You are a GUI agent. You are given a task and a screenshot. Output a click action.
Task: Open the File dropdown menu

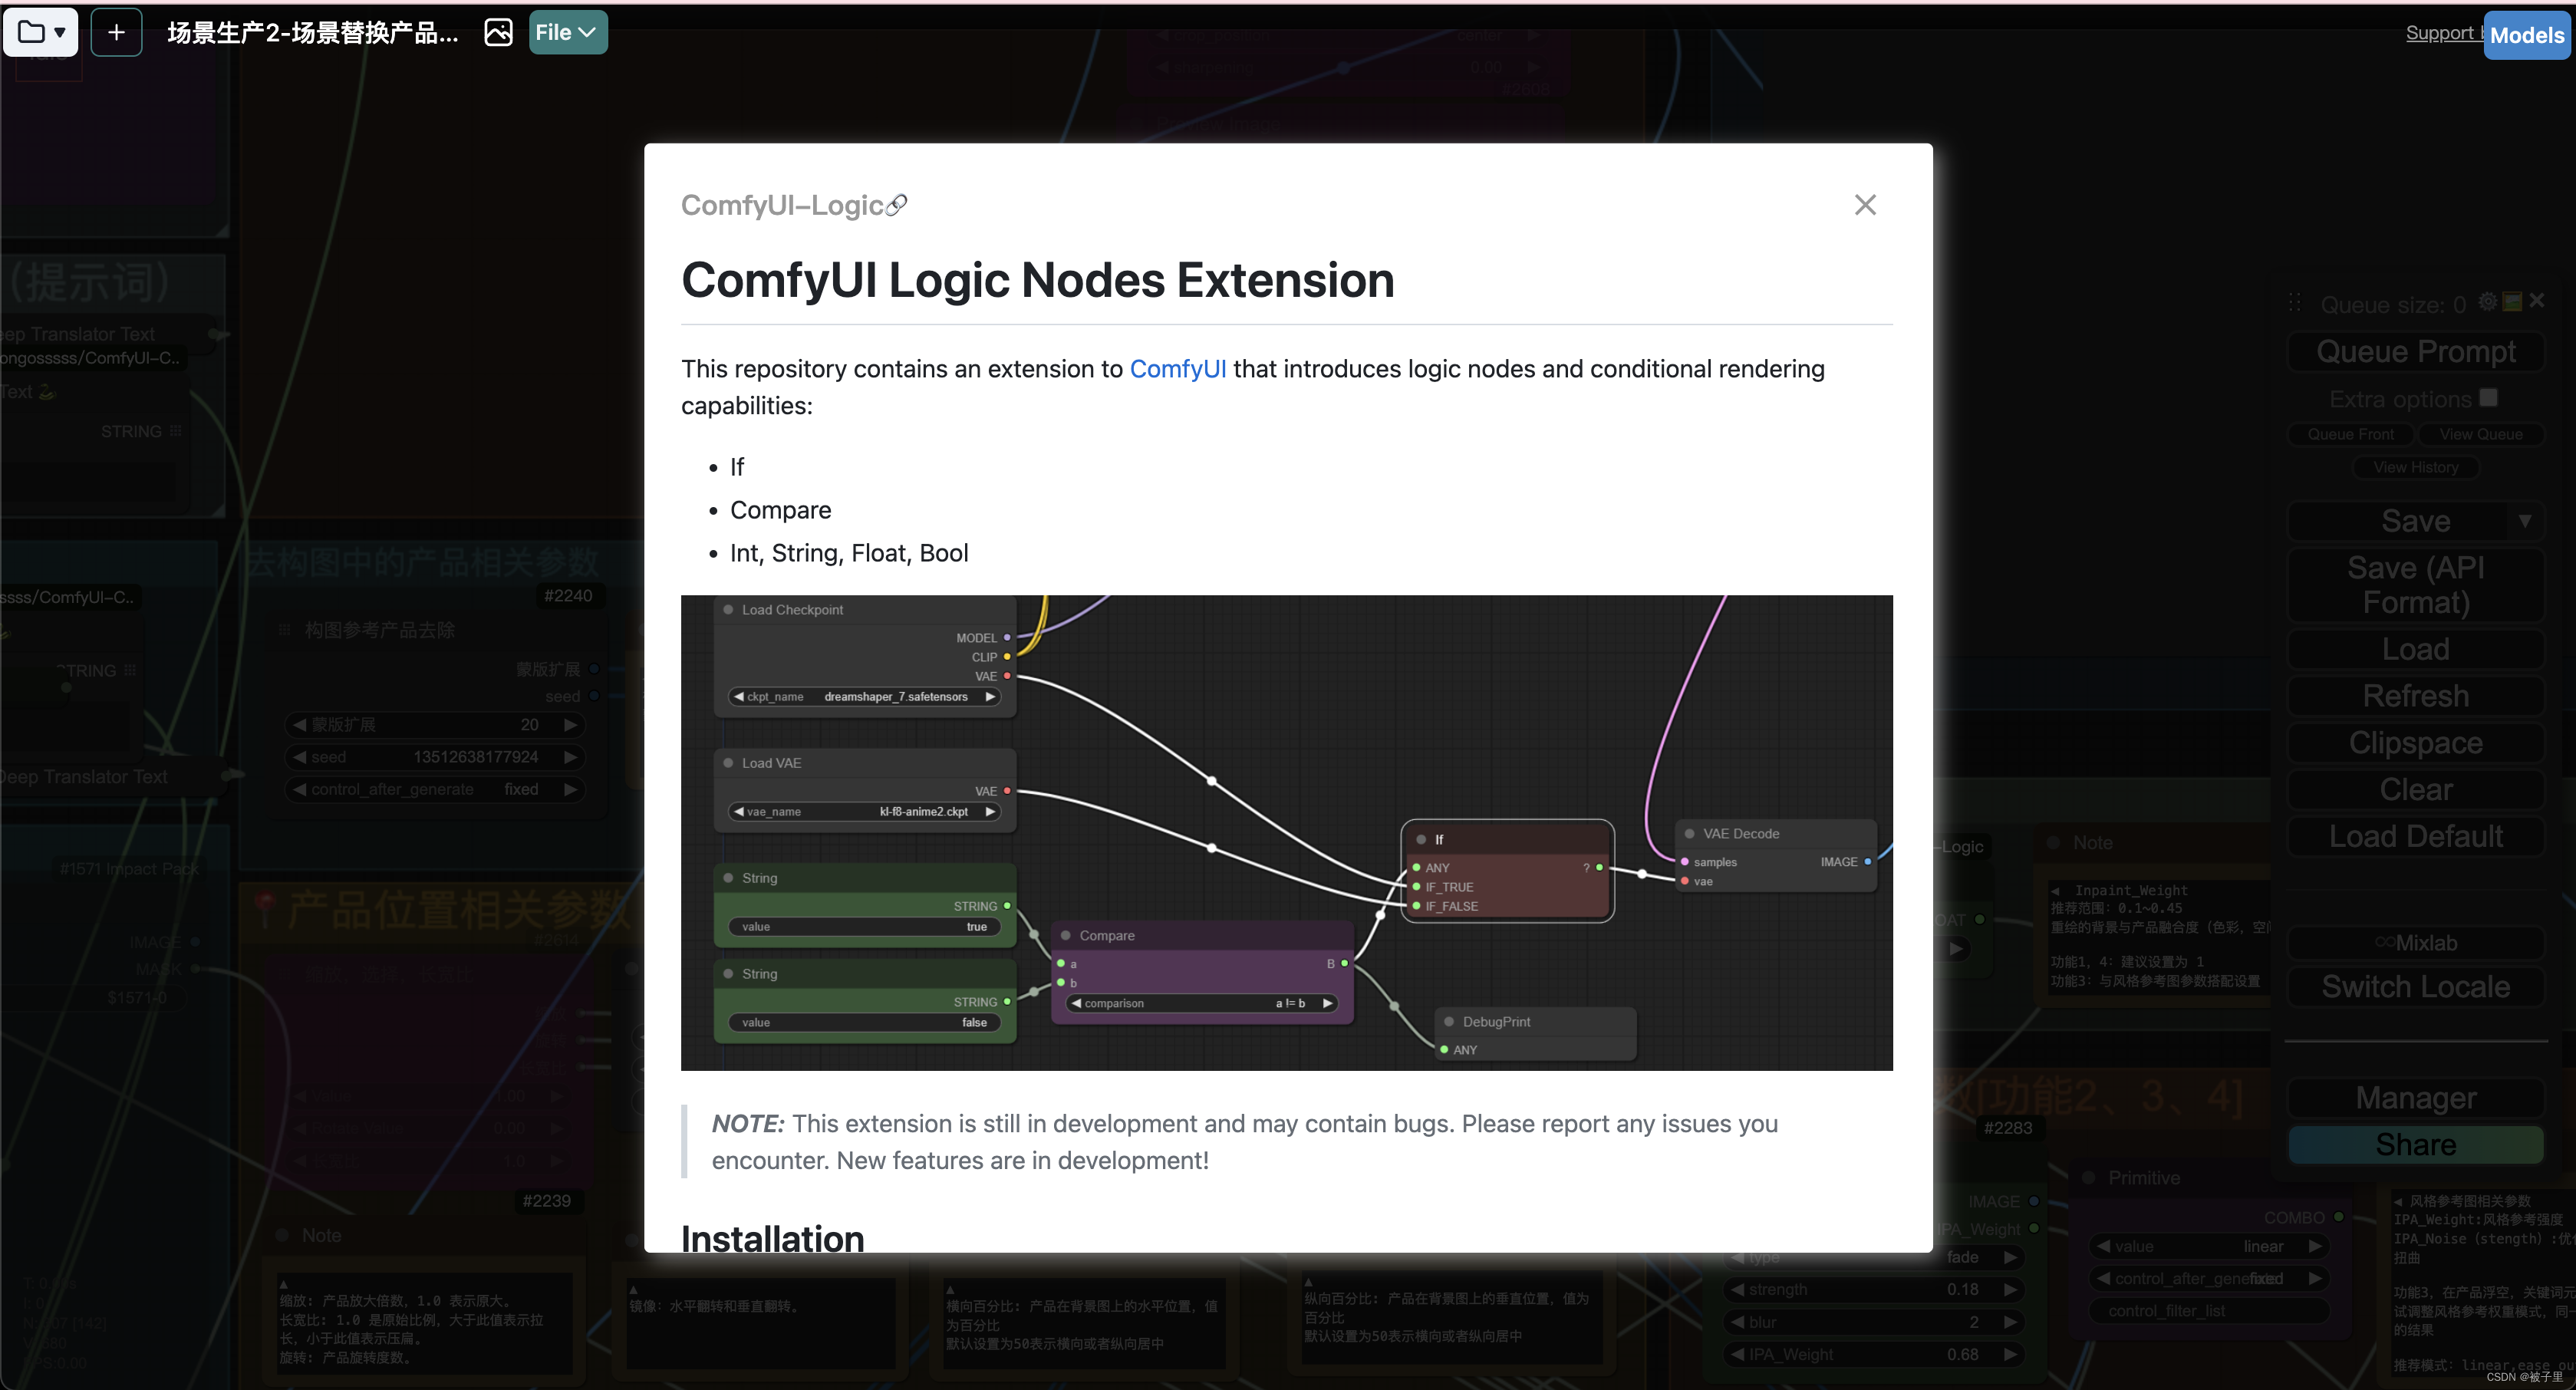click(x=566, y=32)
